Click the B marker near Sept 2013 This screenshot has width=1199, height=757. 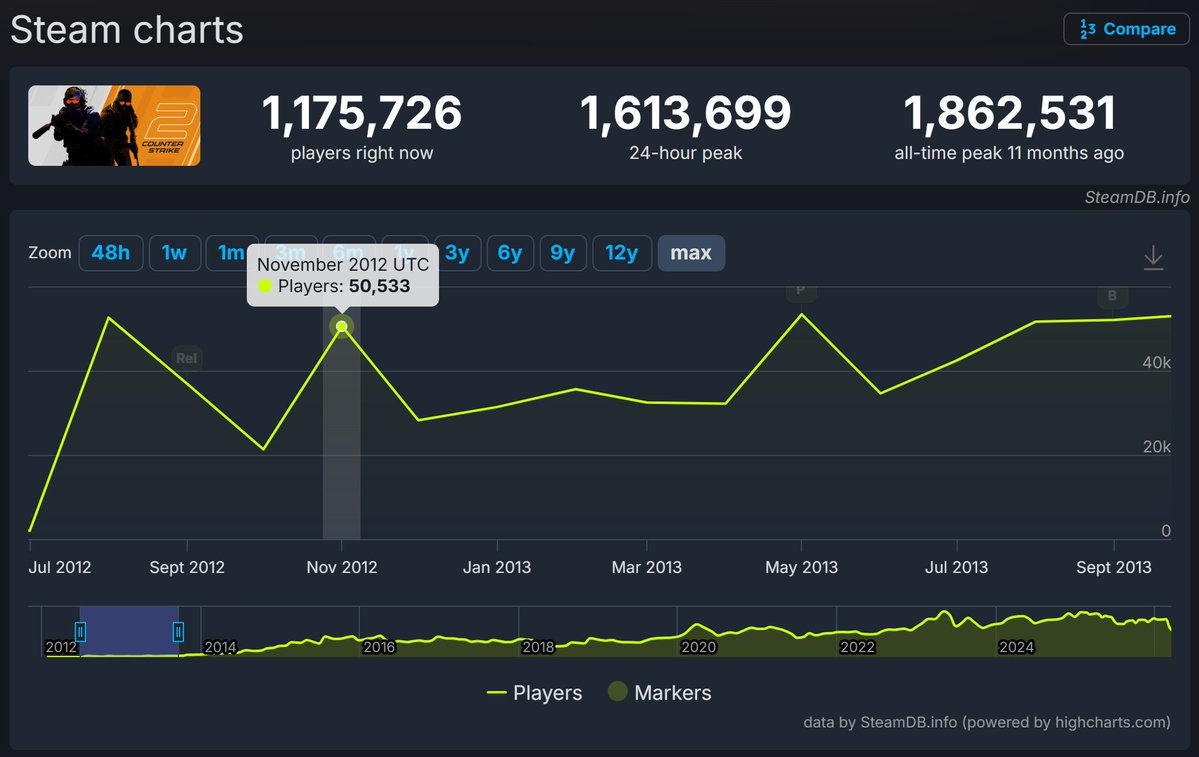tap(1113, 295)
